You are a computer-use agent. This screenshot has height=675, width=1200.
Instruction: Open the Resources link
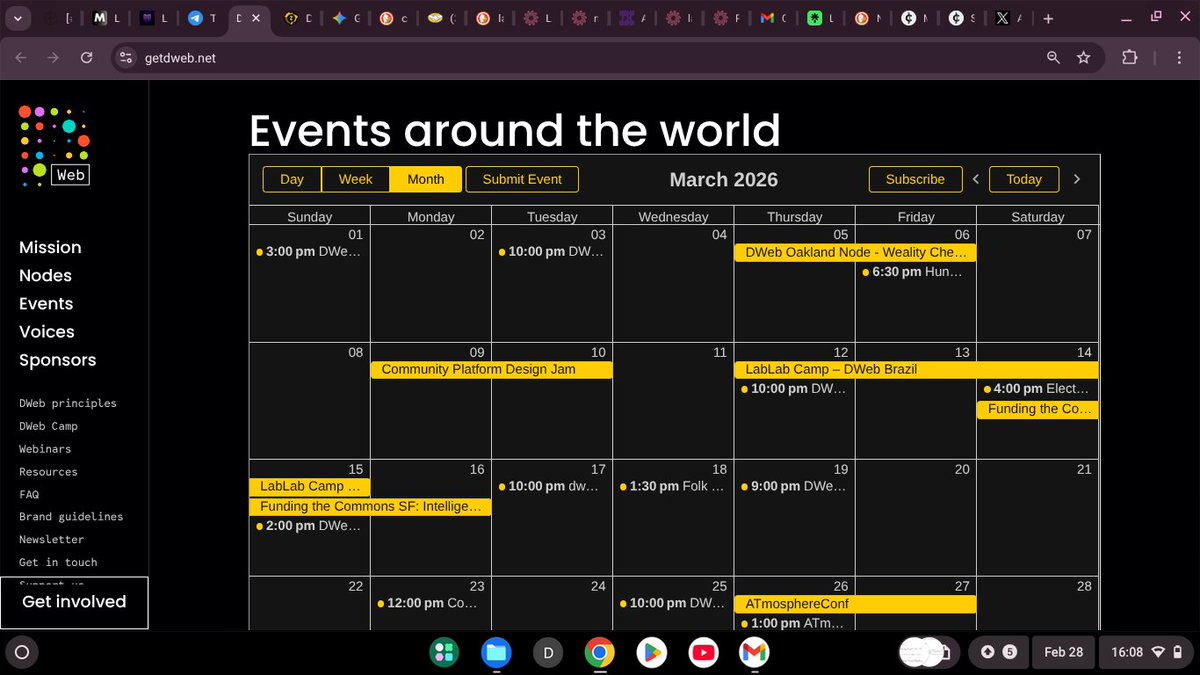[48, 471]
